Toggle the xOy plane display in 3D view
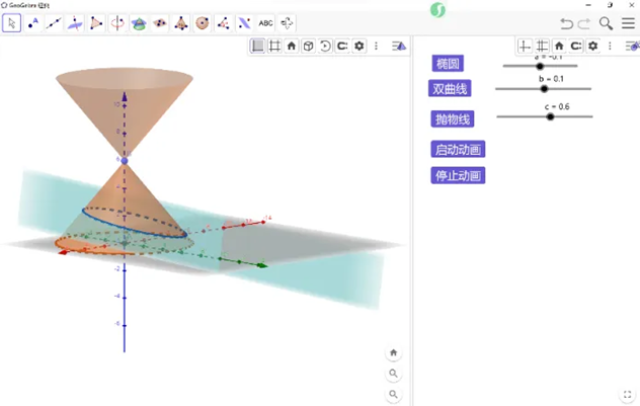Screen dimensions: 640x406 (257, 45)
